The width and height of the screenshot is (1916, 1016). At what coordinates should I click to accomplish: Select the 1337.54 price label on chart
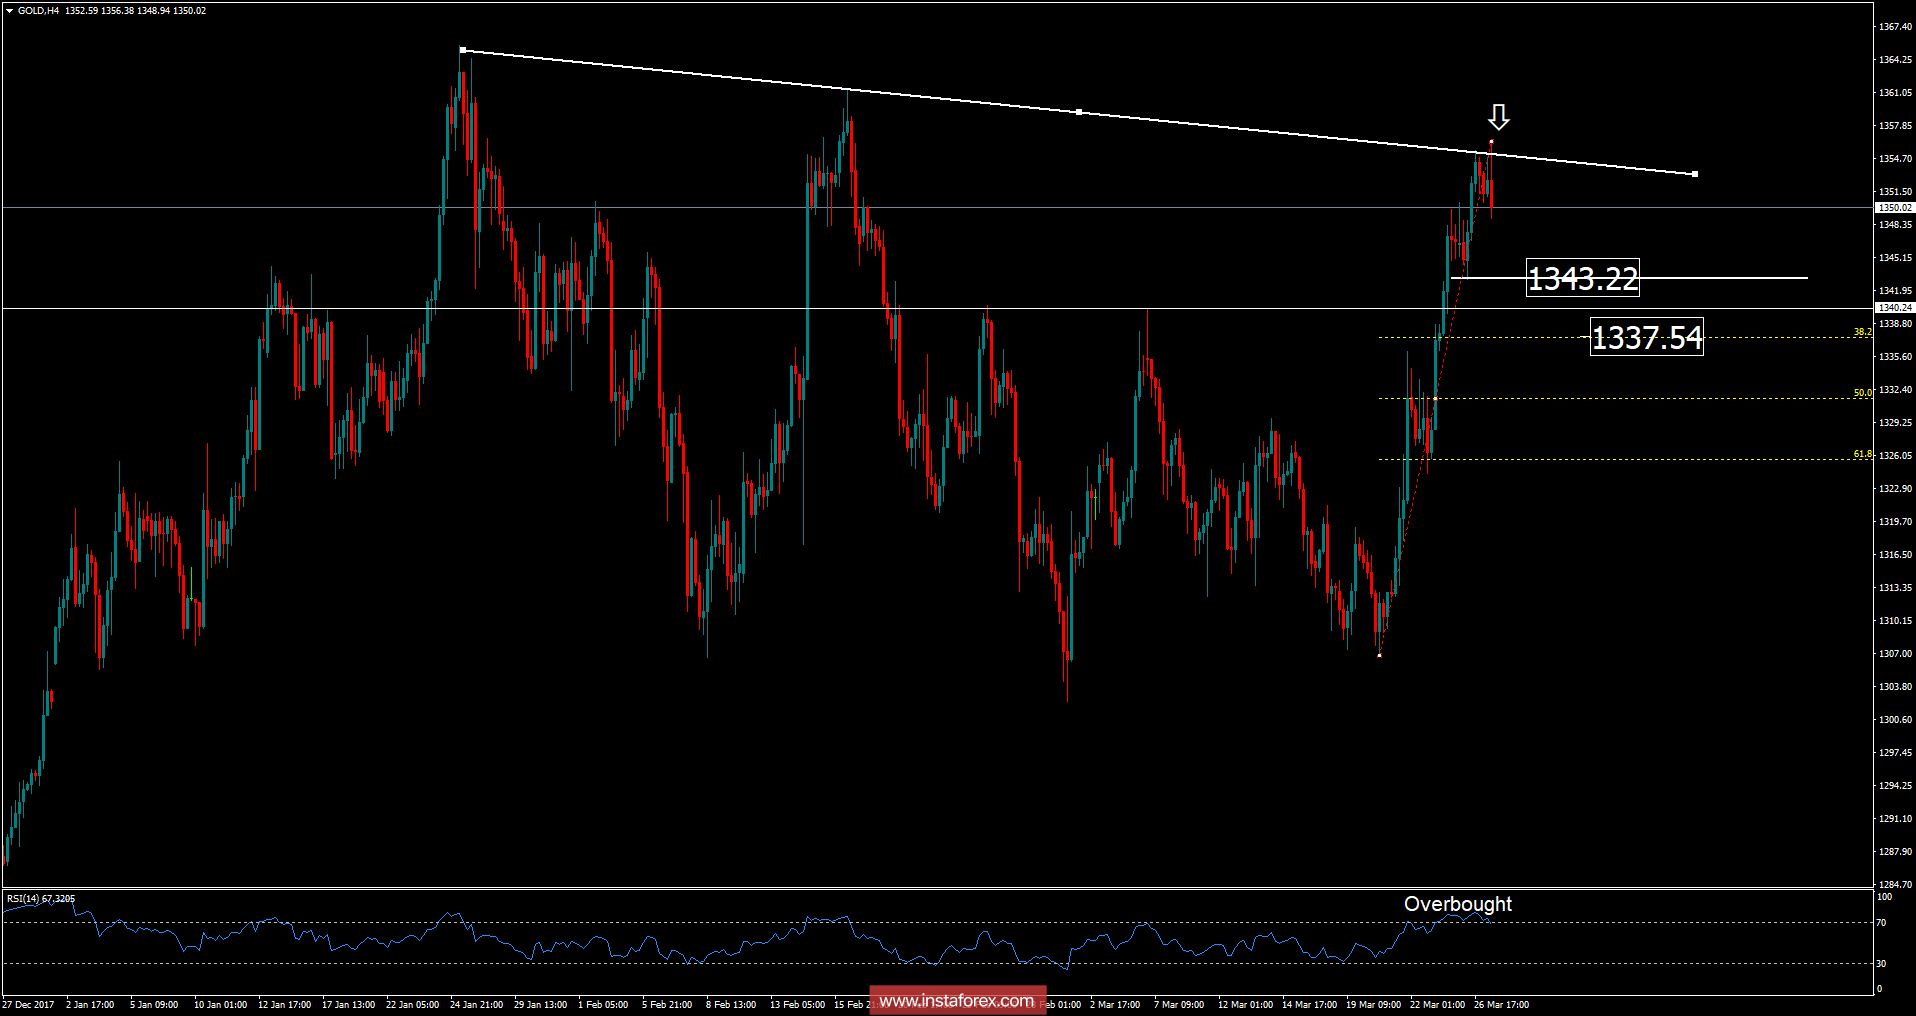[1647, 337]
